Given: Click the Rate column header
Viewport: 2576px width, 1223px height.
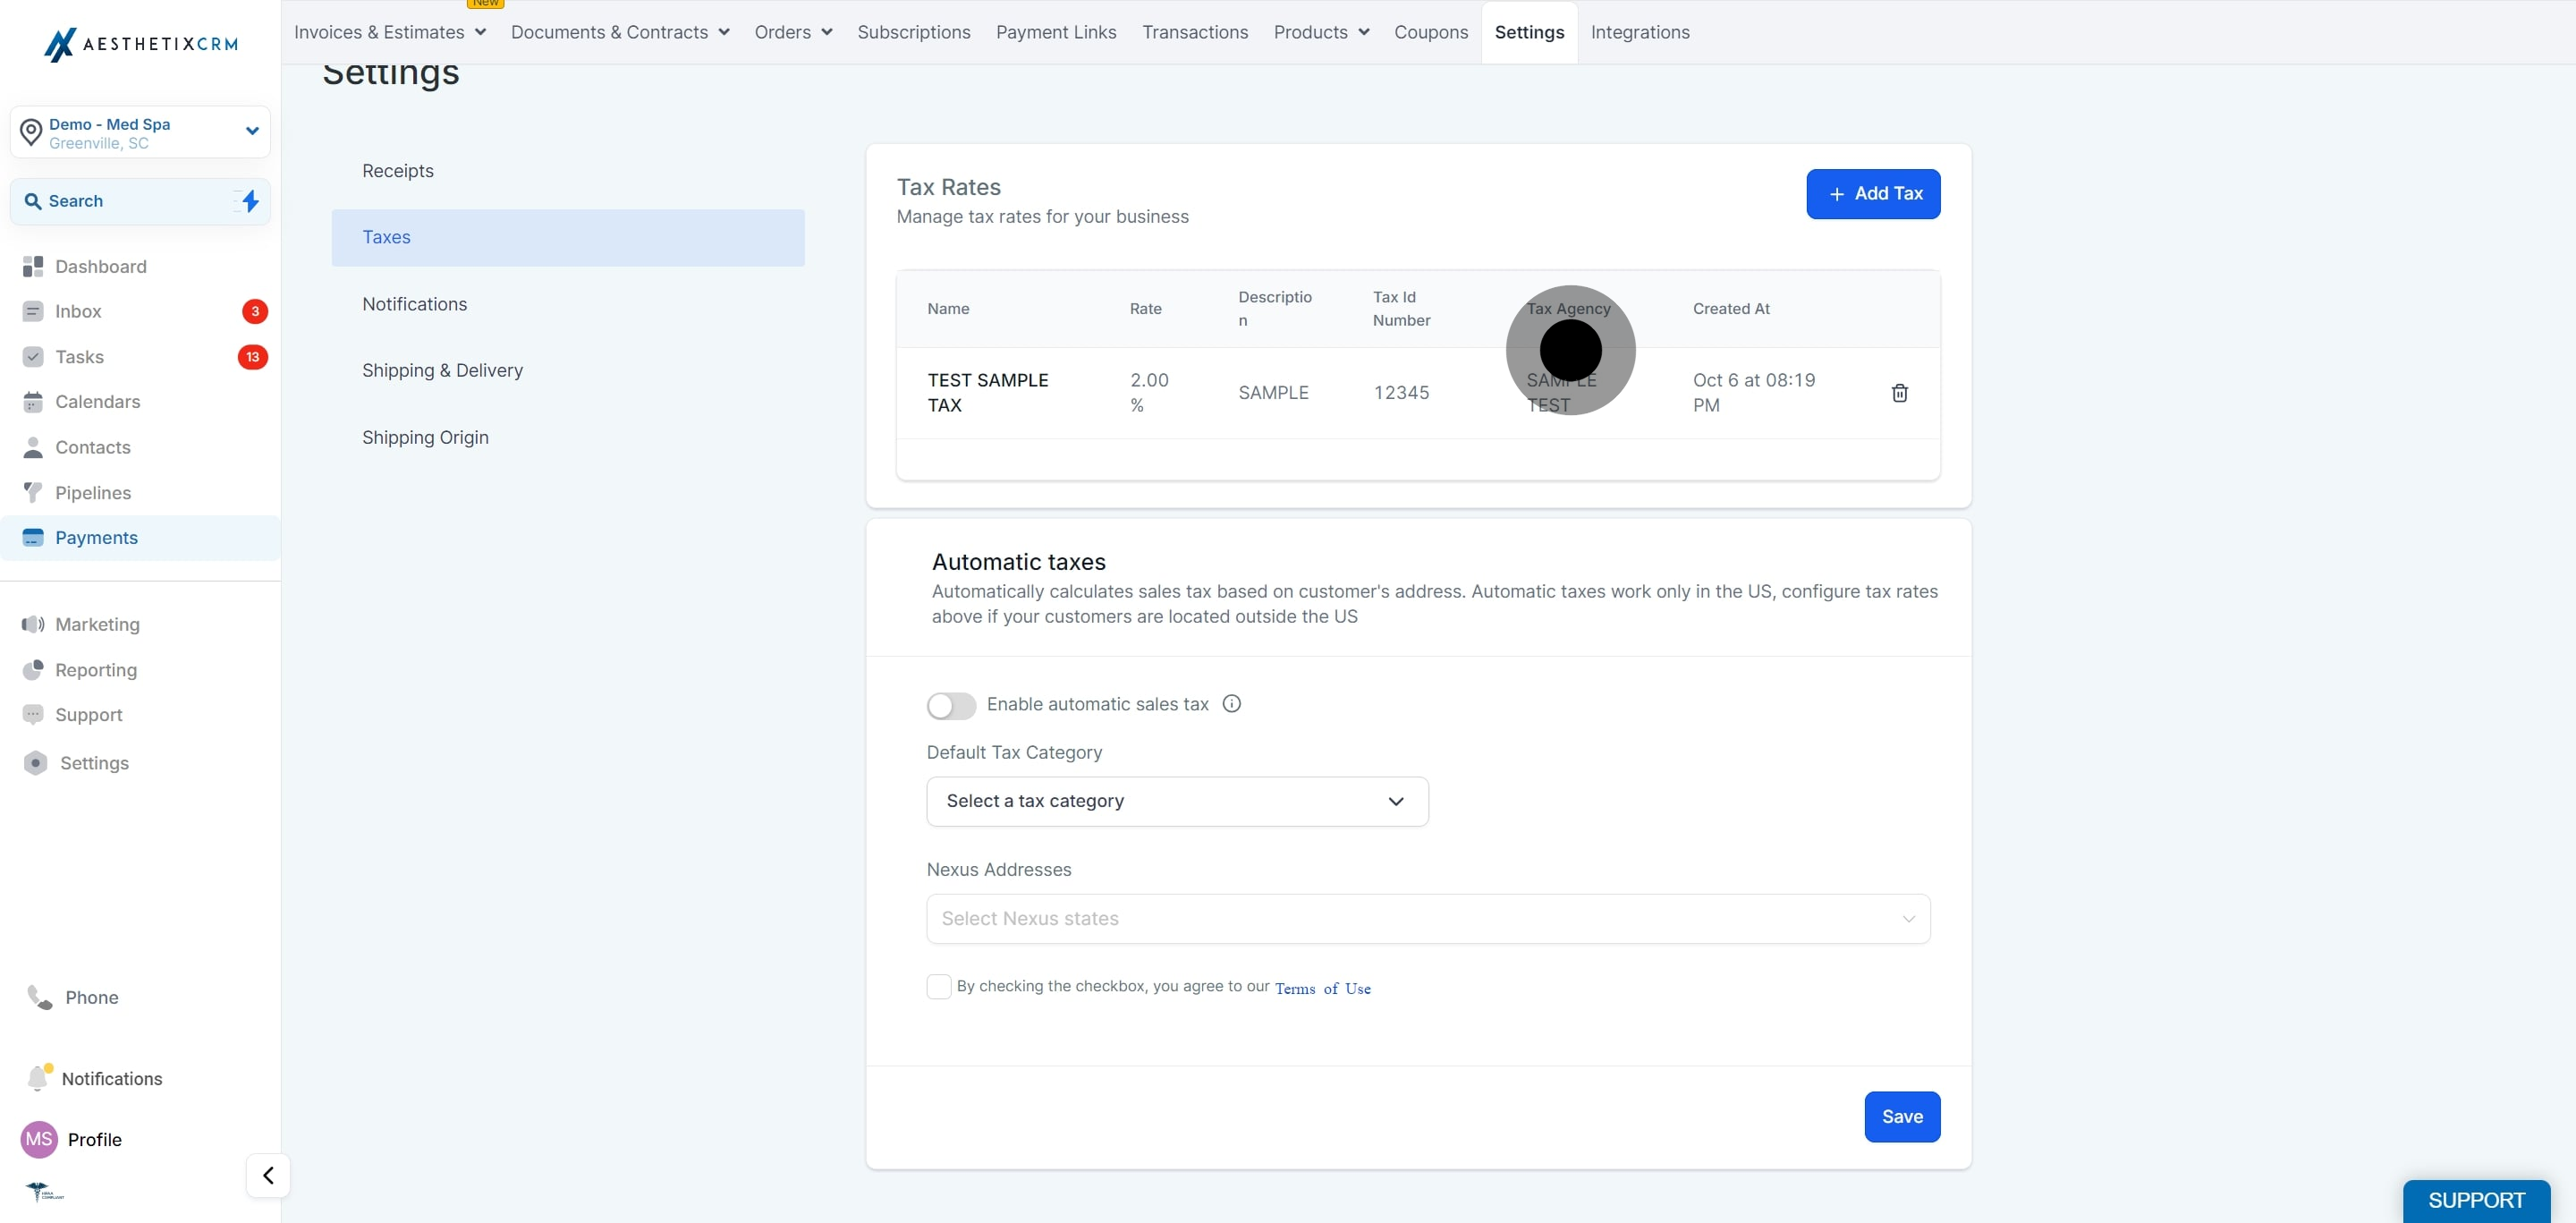Looking at the screenshot, I should (x=1145, y=309).
